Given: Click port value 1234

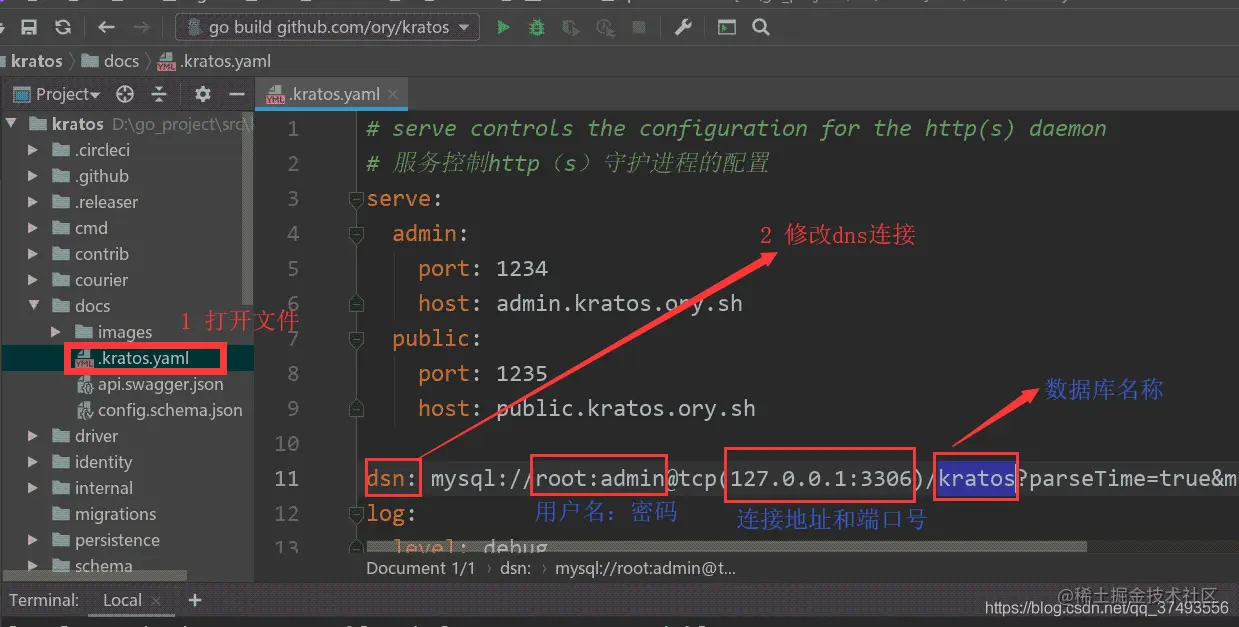Looking at the screenshot, I should (522, 268).
